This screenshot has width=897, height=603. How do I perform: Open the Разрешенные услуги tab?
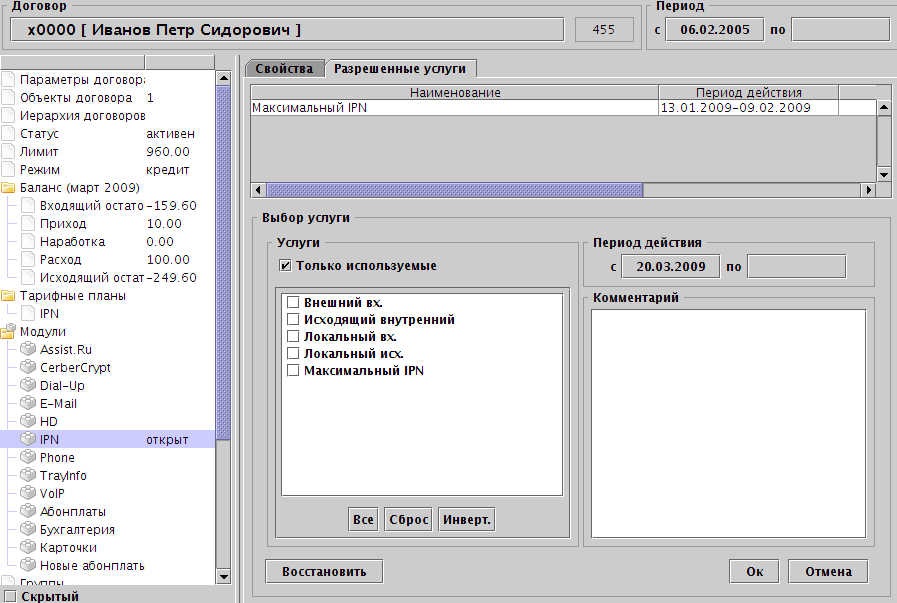click(402, 69)
